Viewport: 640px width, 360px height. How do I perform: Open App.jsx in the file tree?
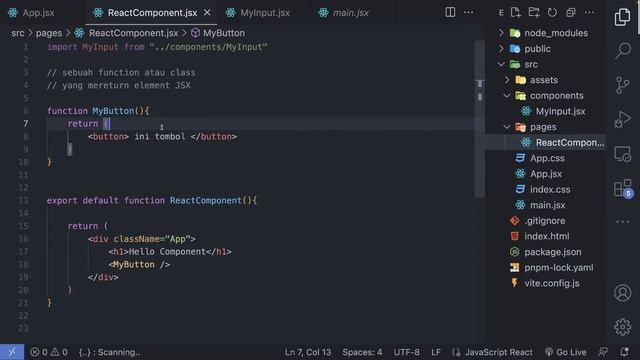pyautogui.click(x=545, y=174)
